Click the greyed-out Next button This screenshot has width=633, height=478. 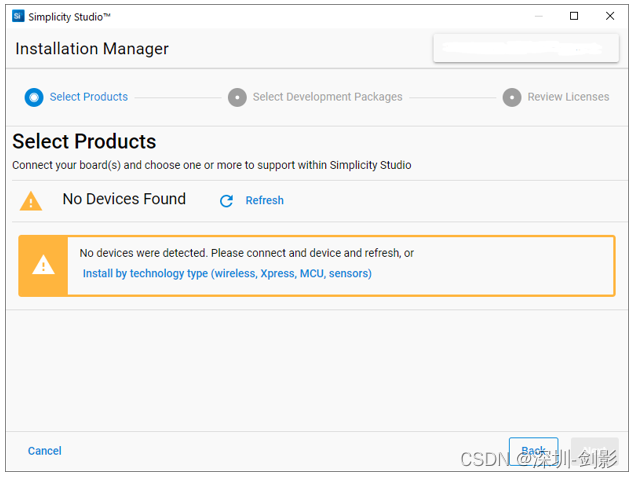(594, 451)
